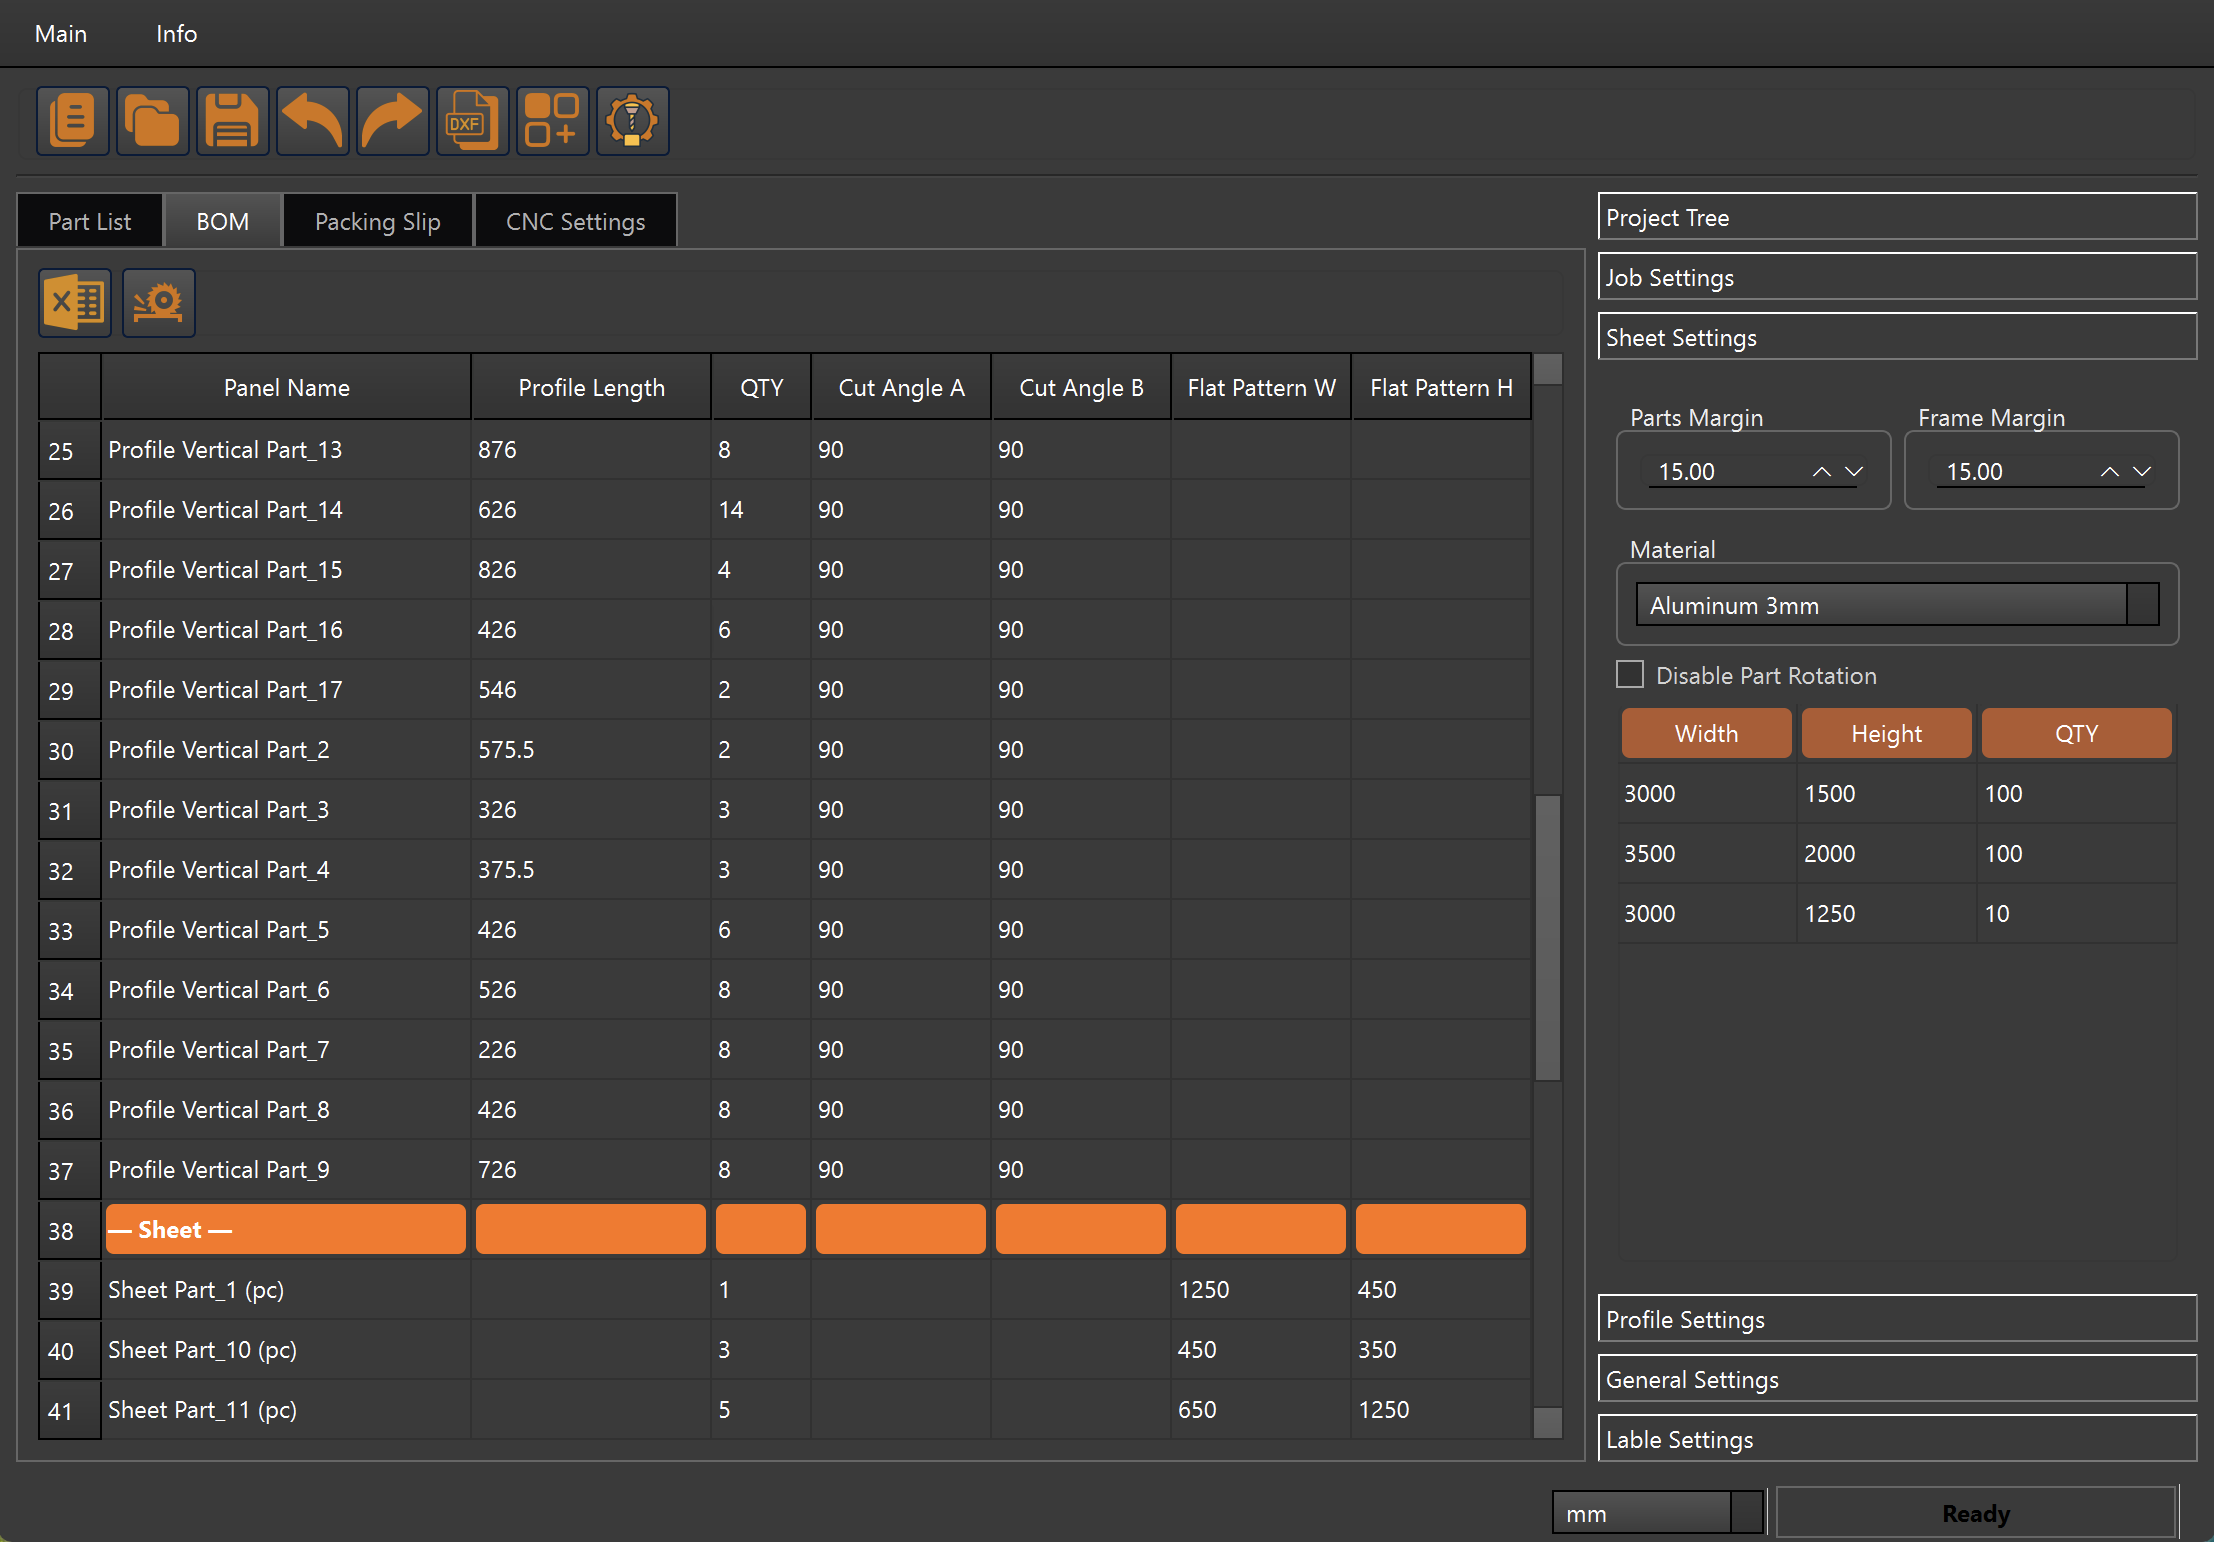This screenshot has width=2214, height=1542.
Task: Click the Width column header button
Action: [x=1706, y=733]
